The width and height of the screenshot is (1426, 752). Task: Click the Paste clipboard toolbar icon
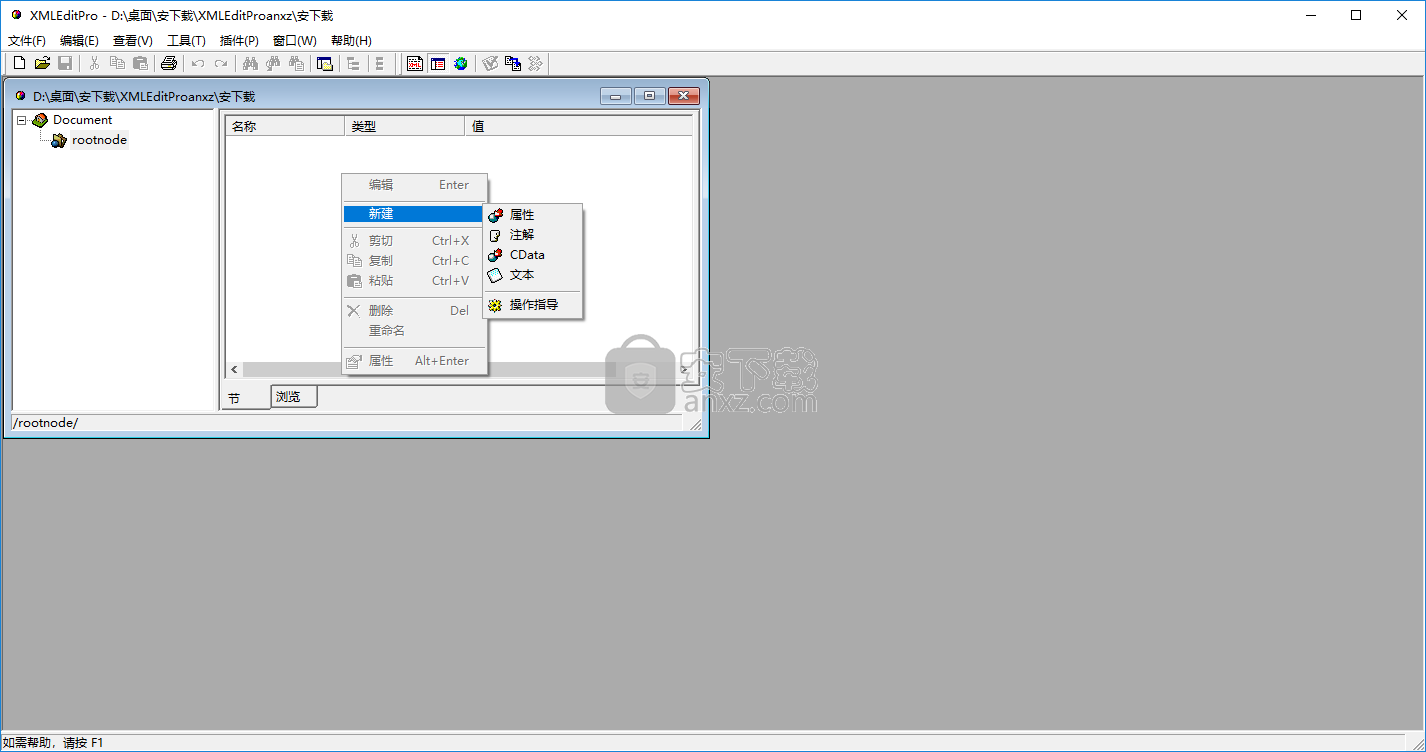140,63
